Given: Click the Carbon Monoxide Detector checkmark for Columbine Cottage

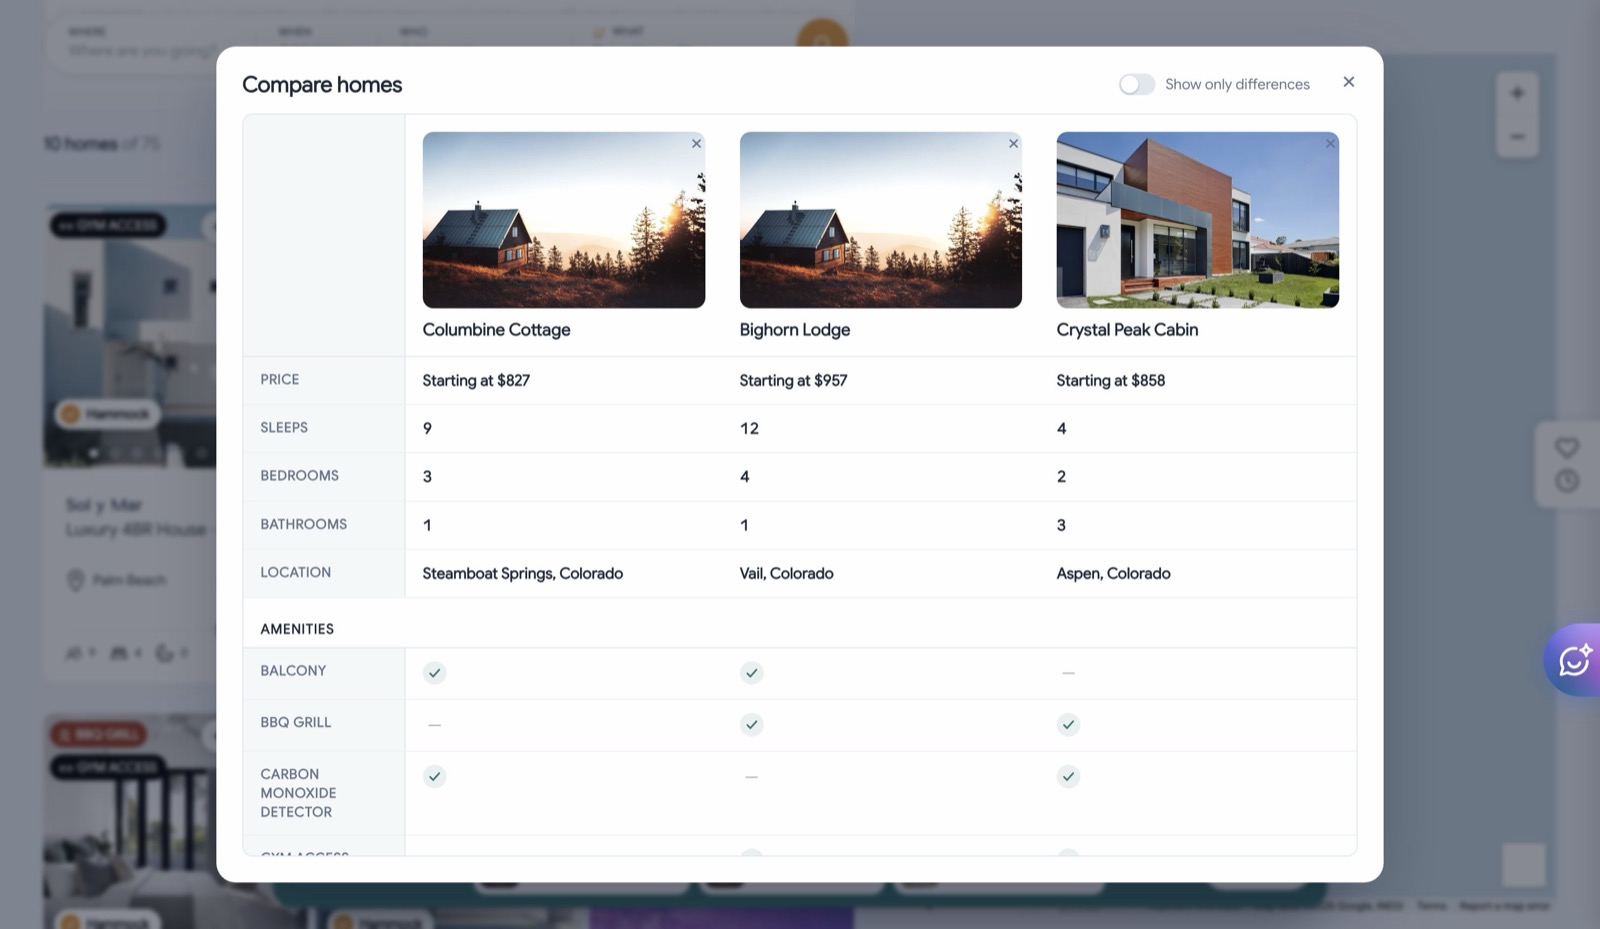Looking at the screenshot, I should tap(434, 777).
